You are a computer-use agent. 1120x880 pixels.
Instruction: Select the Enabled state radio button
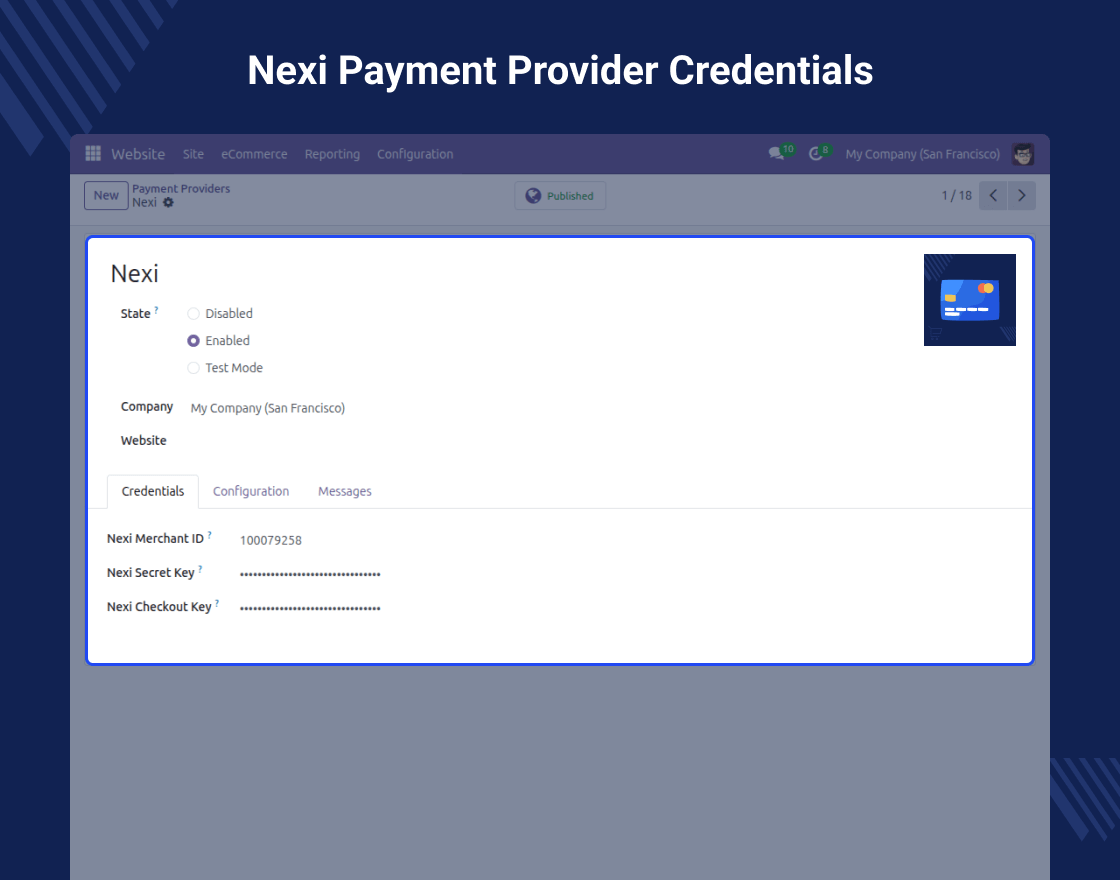[x=193, y=341]
